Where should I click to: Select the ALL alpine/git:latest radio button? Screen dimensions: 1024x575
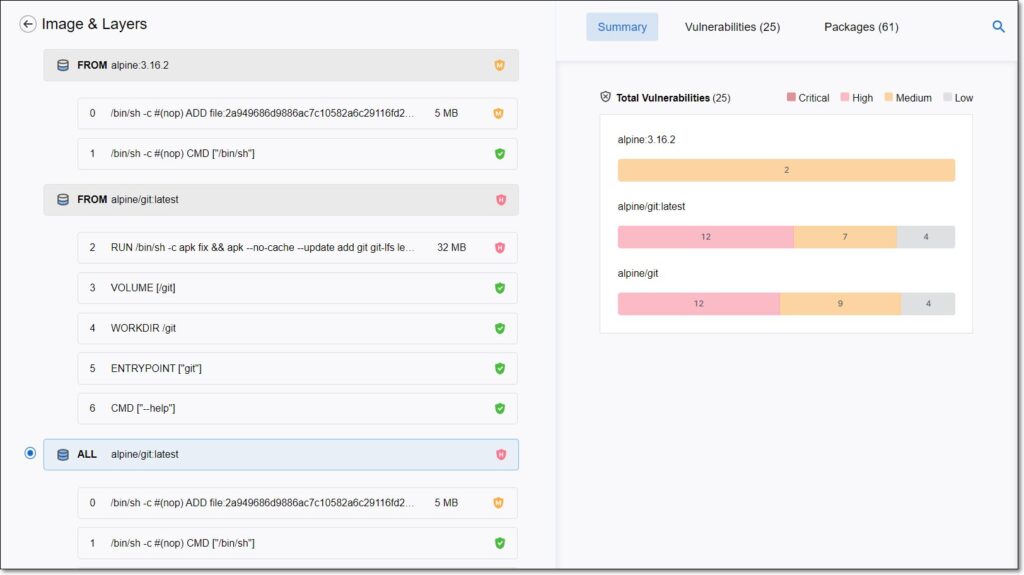point(30,453)
